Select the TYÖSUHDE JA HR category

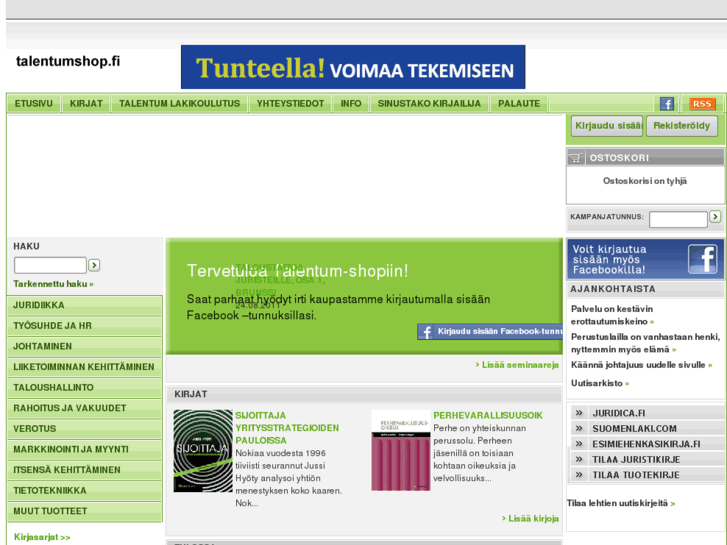(x=85, y=326)
